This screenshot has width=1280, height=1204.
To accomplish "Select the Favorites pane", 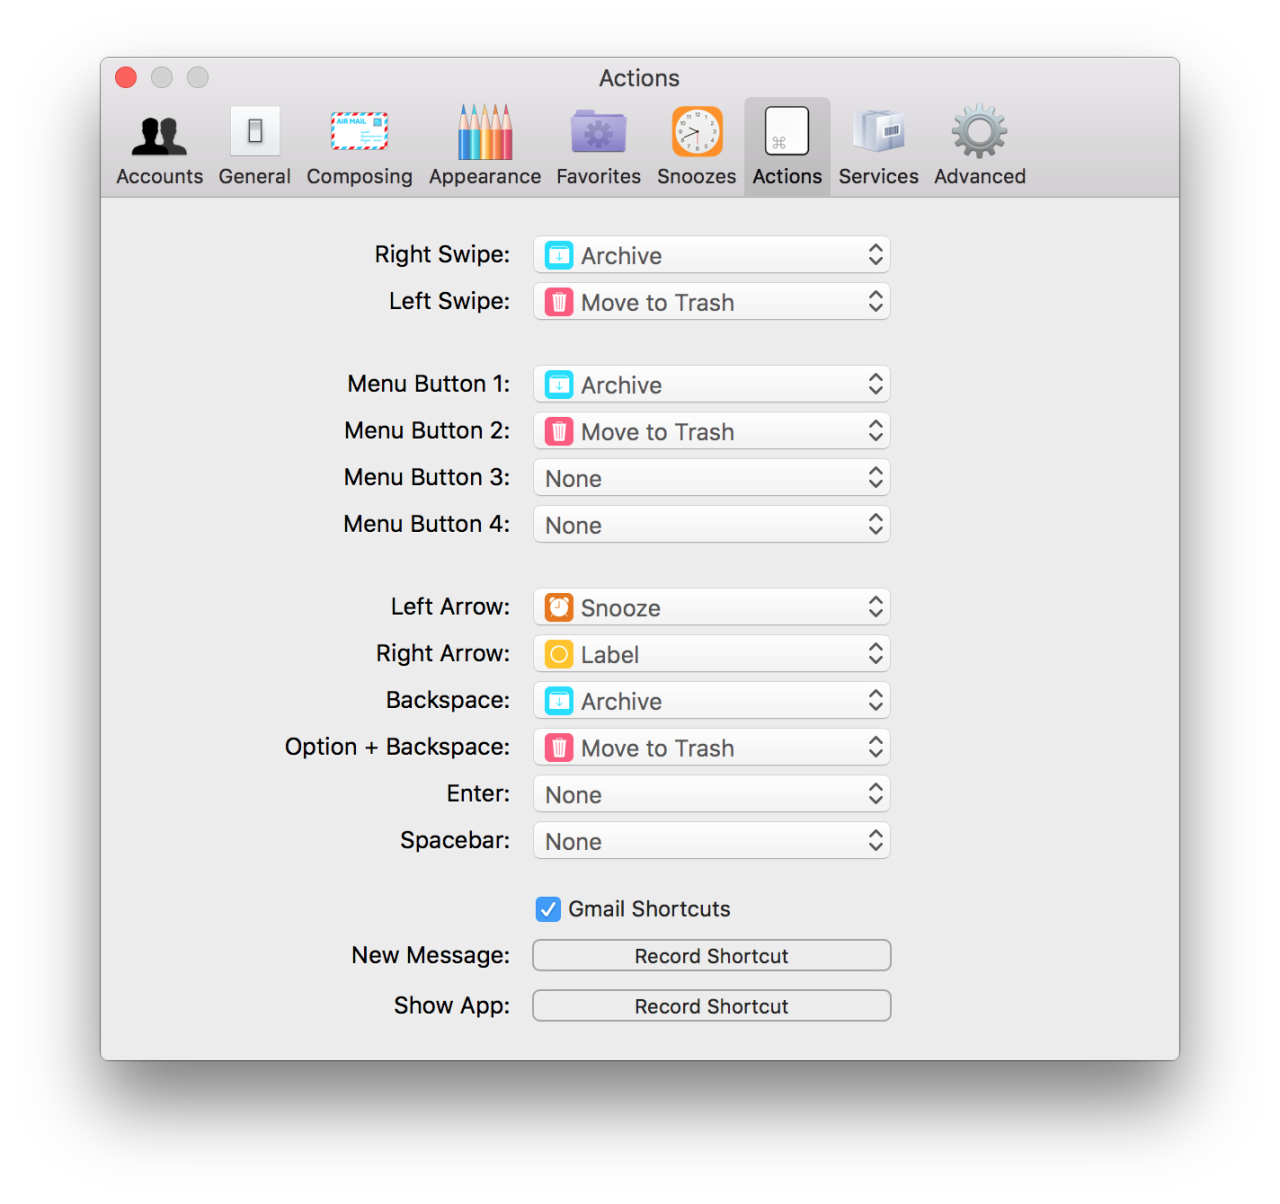I will [x=597, y=145].
